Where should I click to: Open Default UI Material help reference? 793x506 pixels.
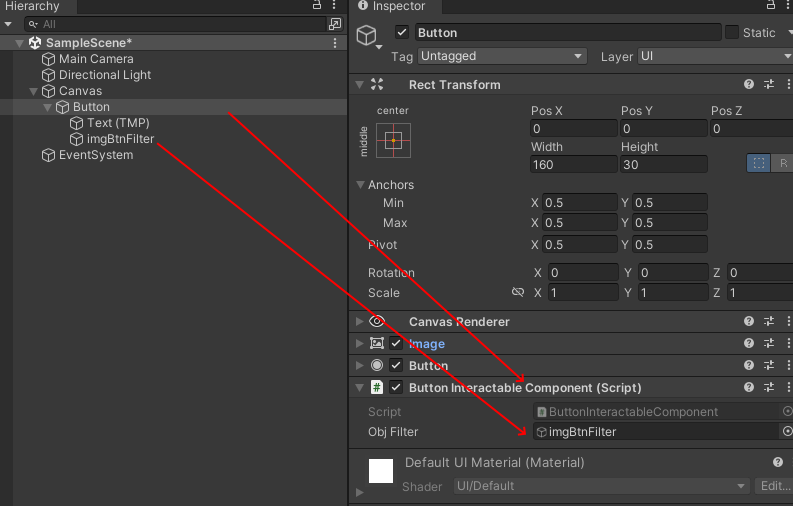[778, 462]
